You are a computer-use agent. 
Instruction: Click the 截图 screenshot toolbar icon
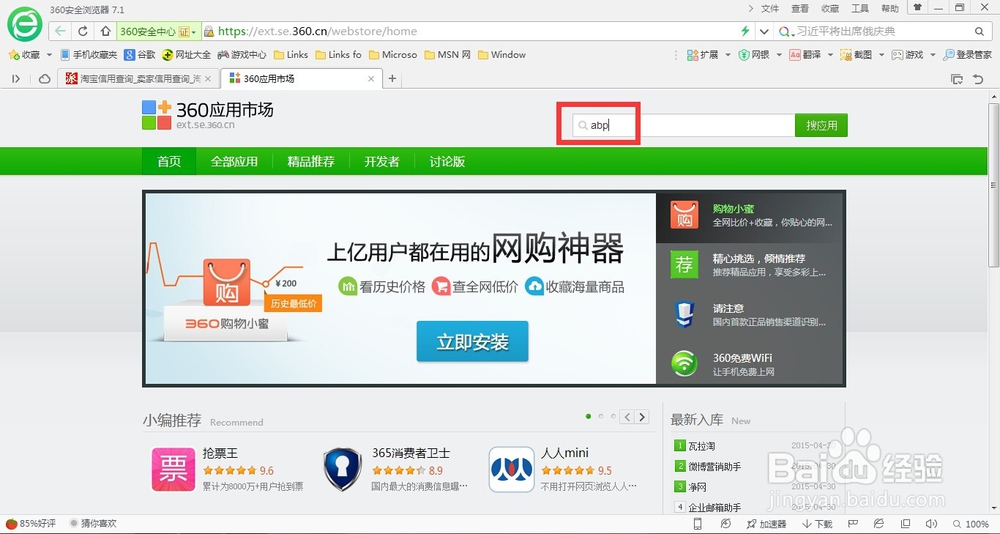tap(856, 55)
